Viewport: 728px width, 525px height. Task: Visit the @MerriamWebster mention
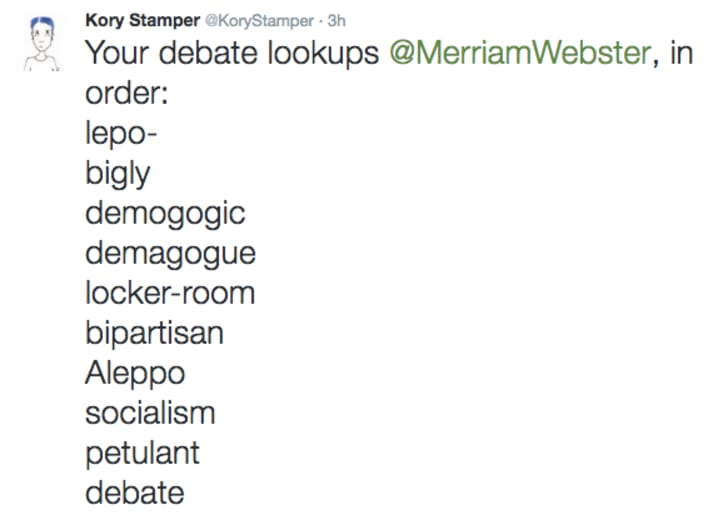[520, 53]
